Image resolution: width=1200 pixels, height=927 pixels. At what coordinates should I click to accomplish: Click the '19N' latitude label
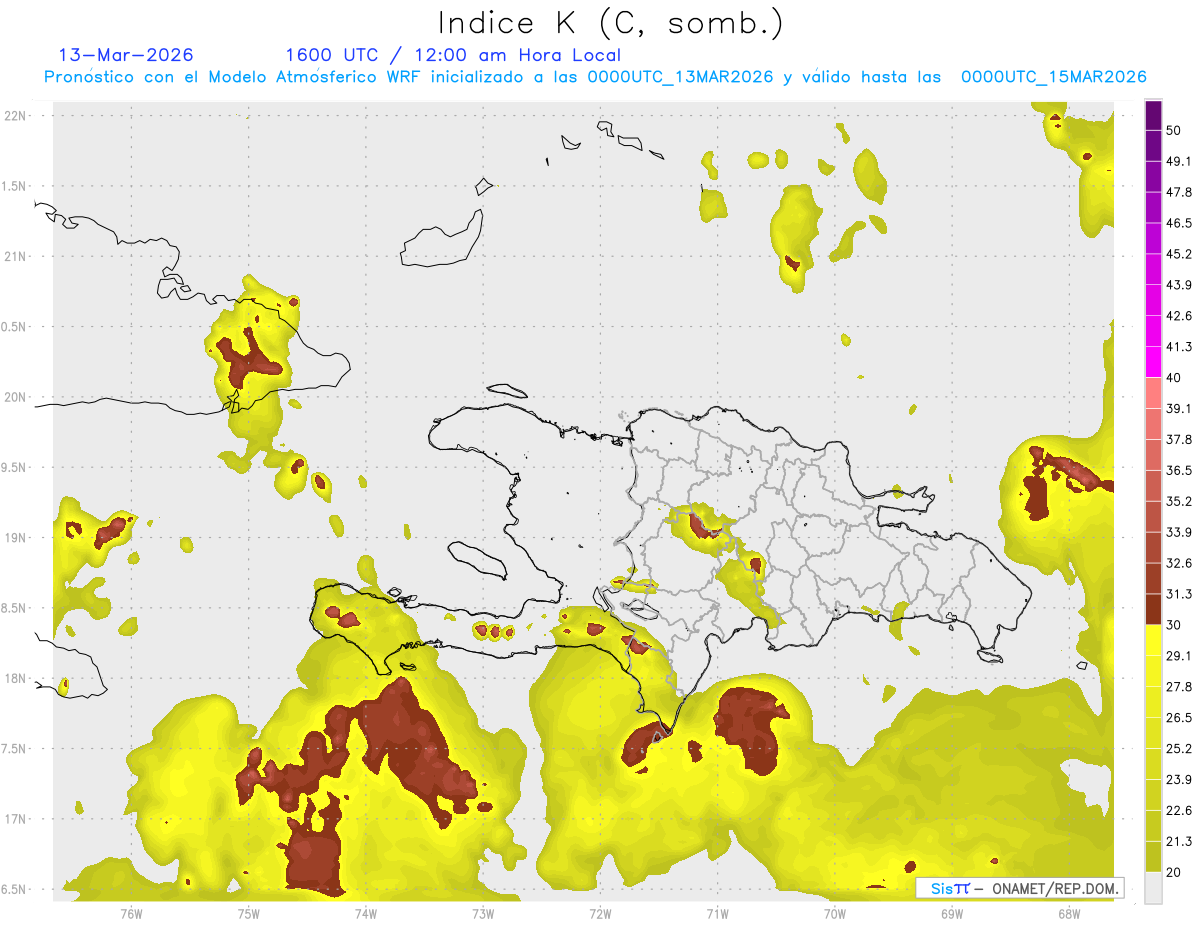[15, 538]
